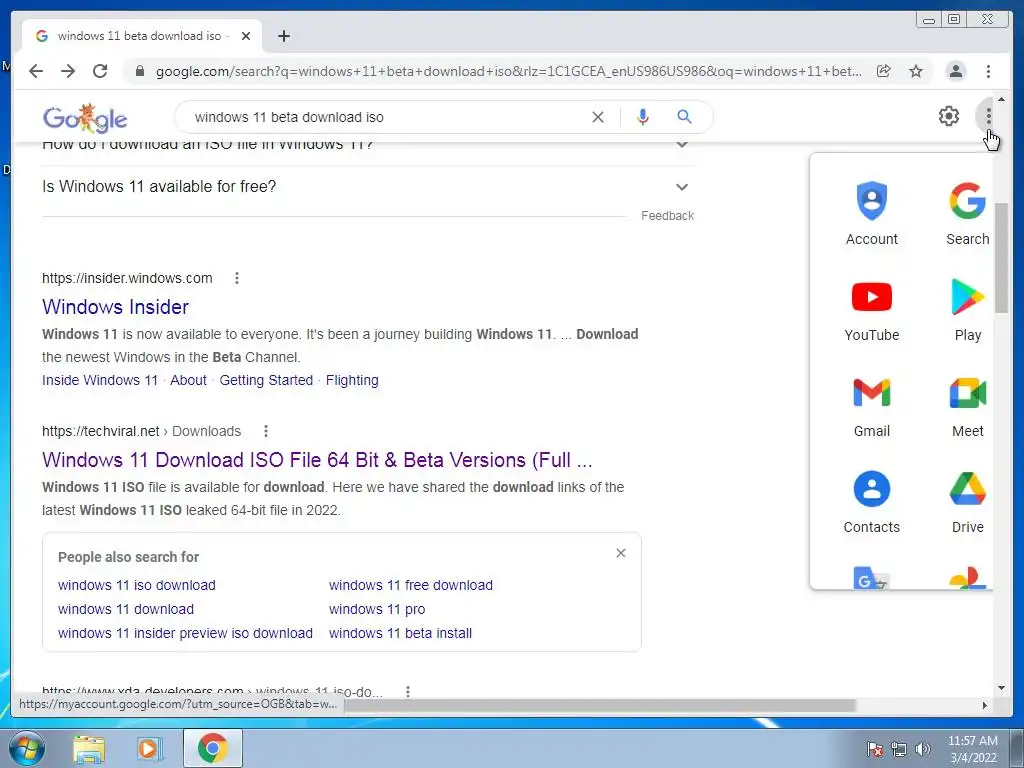Open options for techviral.net result
The image size is (1024, 768).
click(x=265, y=431)
